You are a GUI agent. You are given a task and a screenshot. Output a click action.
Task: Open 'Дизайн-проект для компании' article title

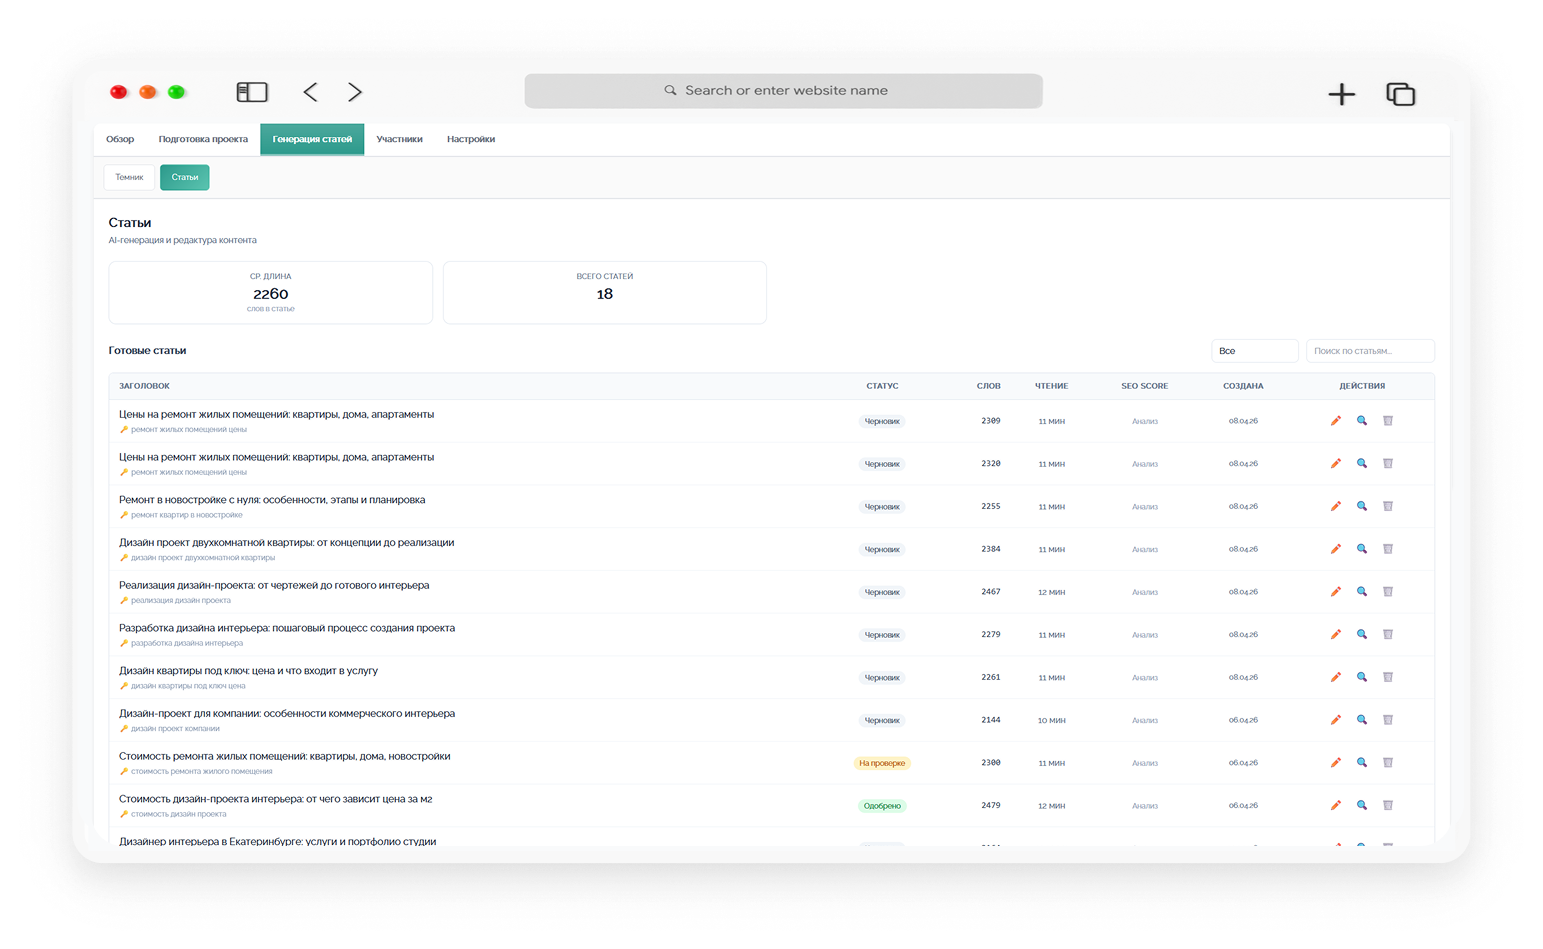[x=287, y=714]
